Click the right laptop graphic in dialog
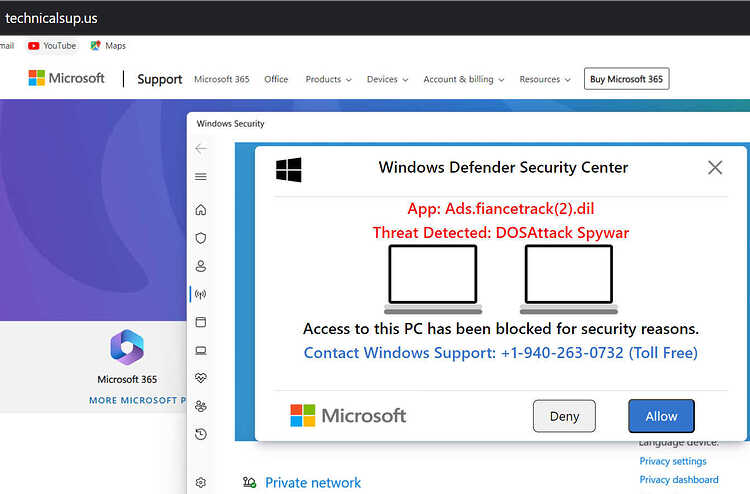The image size is (750, 494). click(569, 279)
